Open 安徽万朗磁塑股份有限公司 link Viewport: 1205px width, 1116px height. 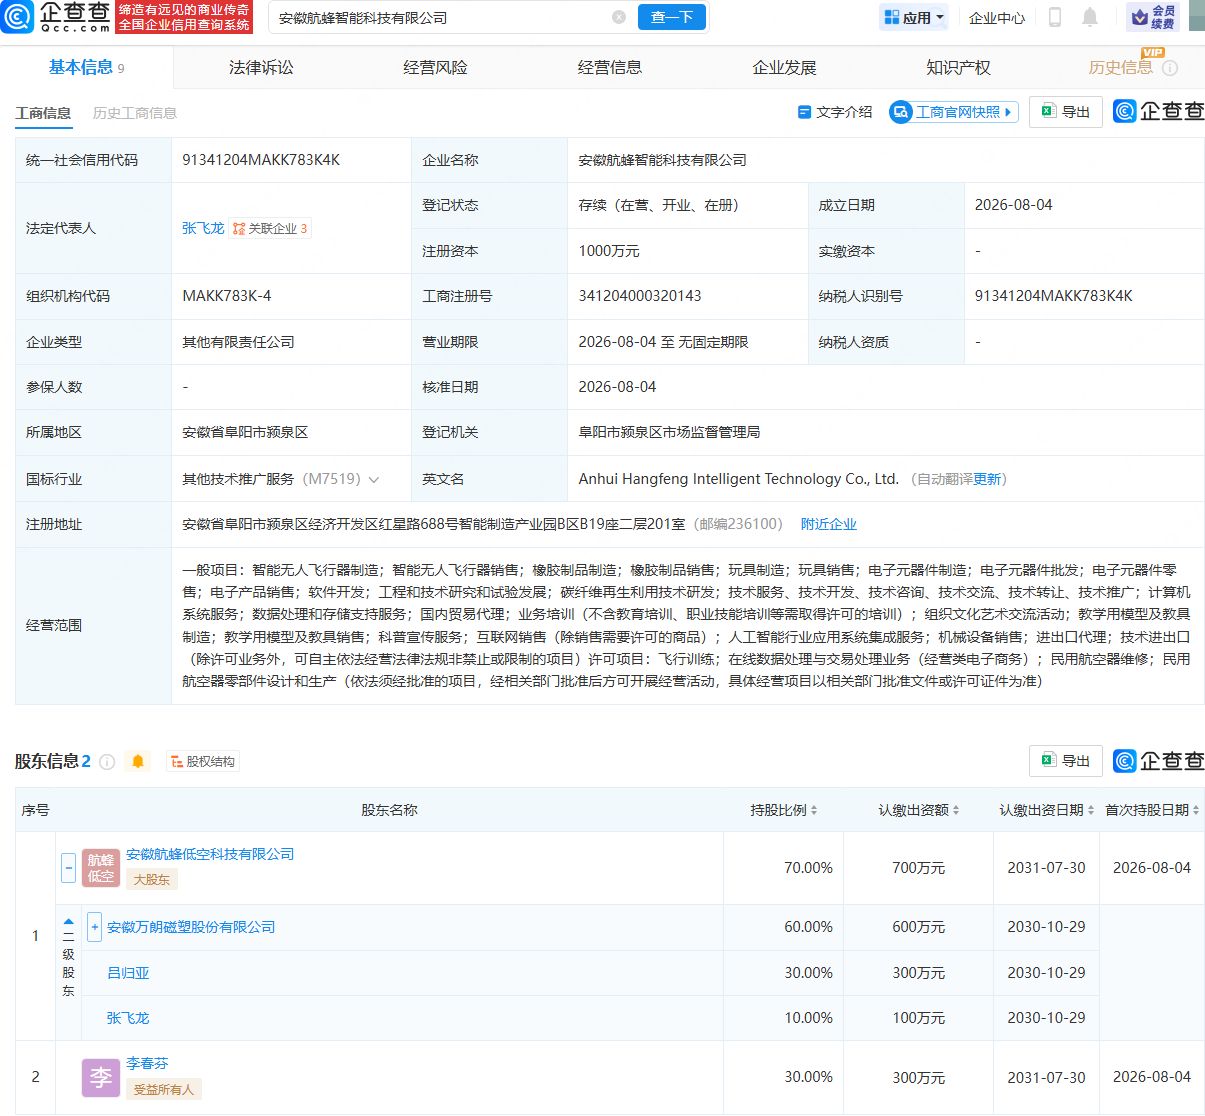coord(191,927)
